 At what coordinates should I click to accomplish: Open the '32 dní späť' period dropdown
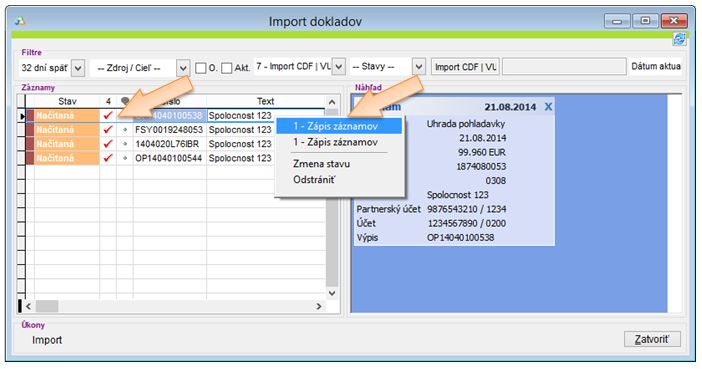(x=78, y=68)
